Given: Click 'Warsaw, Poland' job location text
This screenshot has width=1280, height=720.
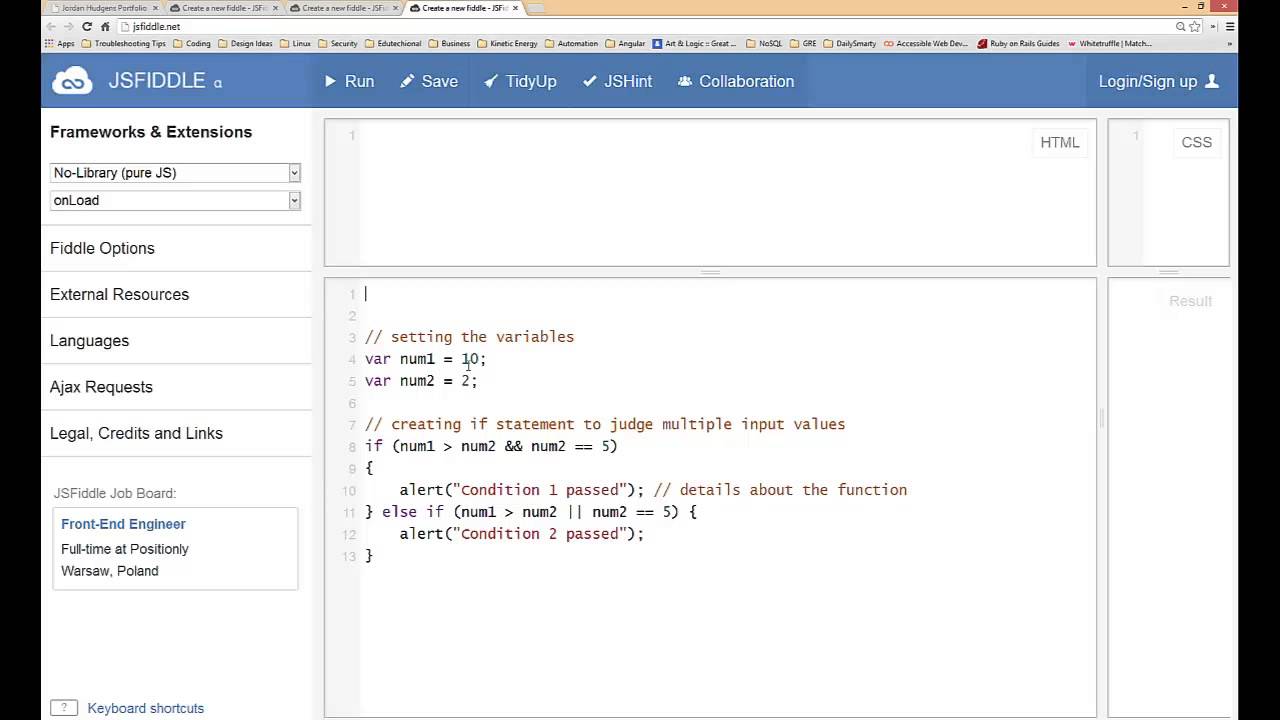Looking at the screenshot, I should click(x=110, y=571).
